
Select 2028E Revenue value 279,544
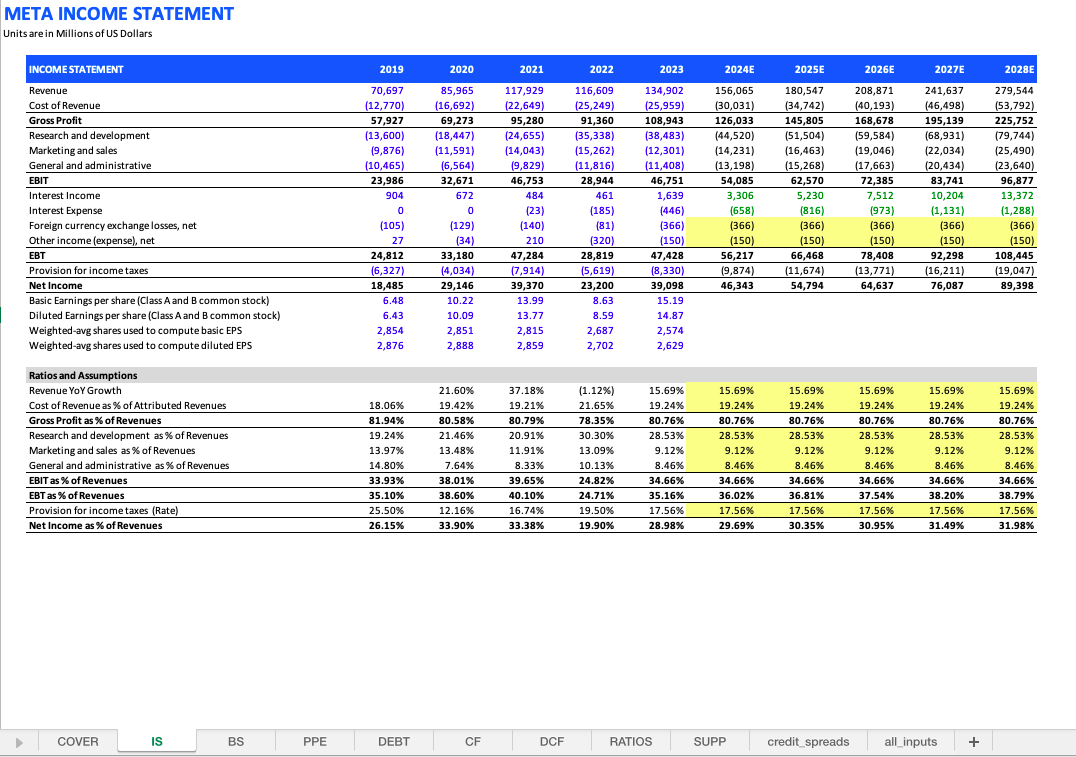coord(1014,90)
